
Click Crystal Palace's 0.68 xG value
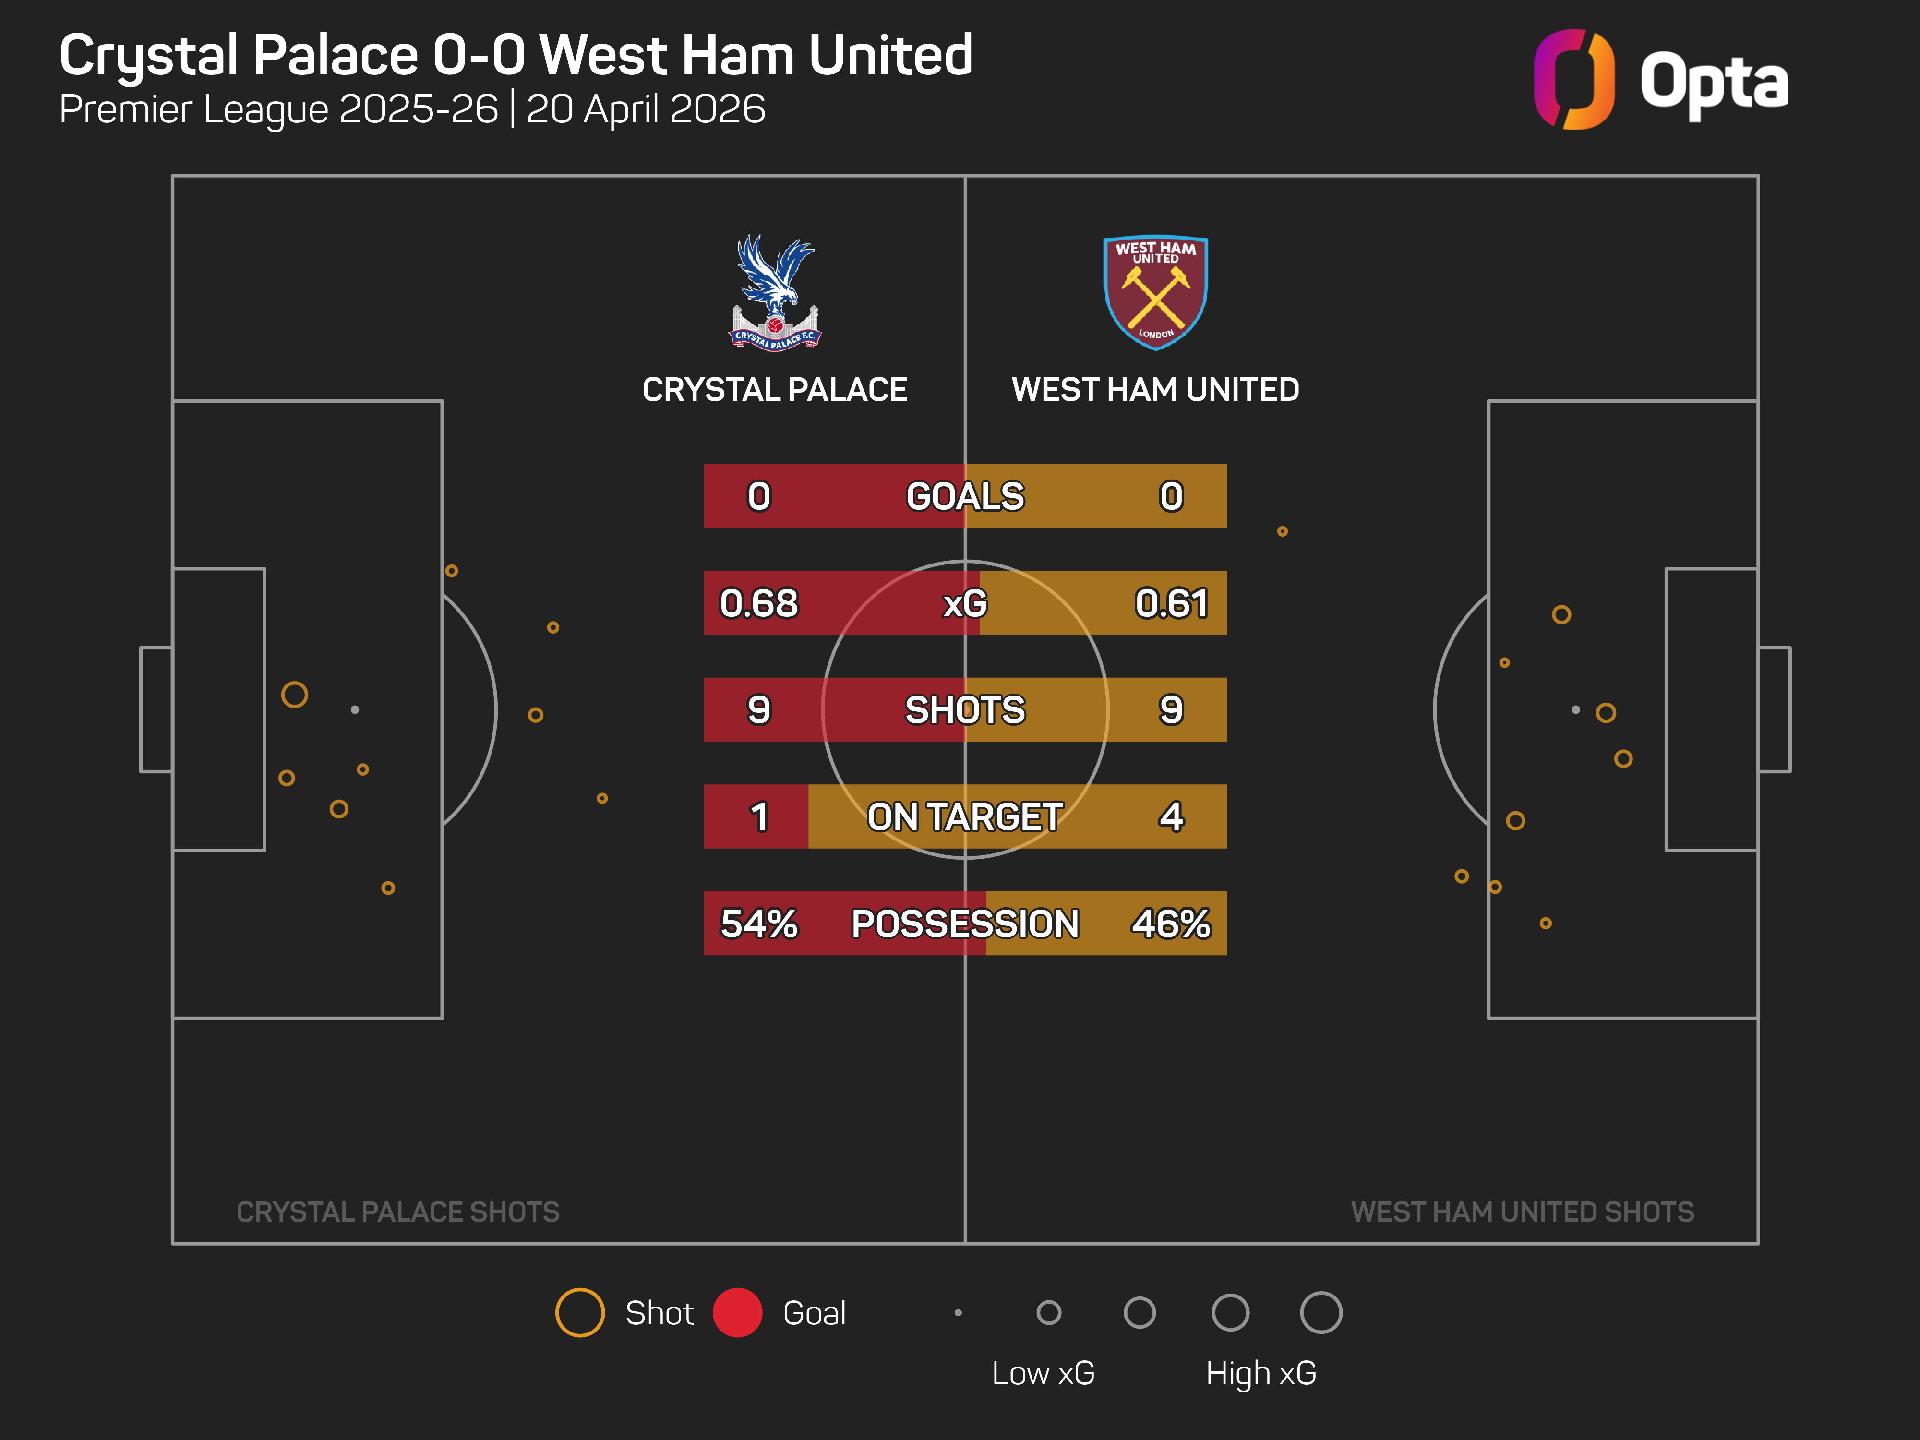pyautogui.click(x=759, y=603)
